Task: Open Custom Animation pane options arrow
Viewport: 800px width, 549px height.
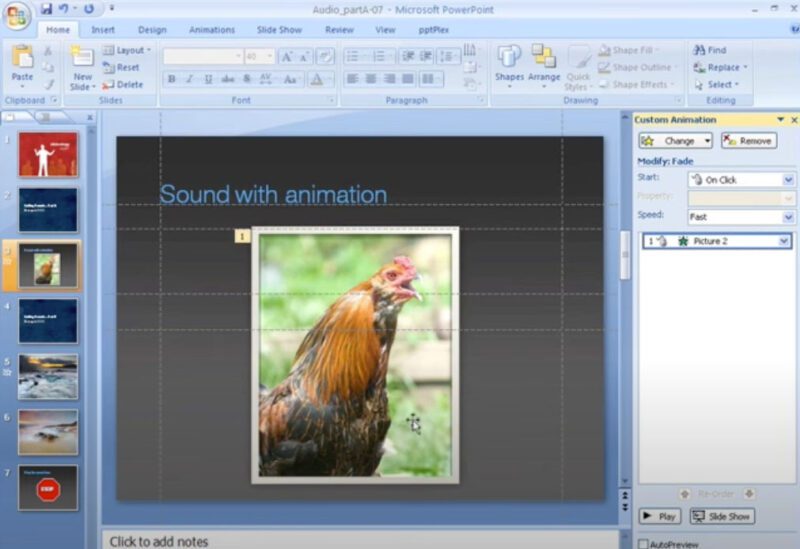Action: coord(780,119)
